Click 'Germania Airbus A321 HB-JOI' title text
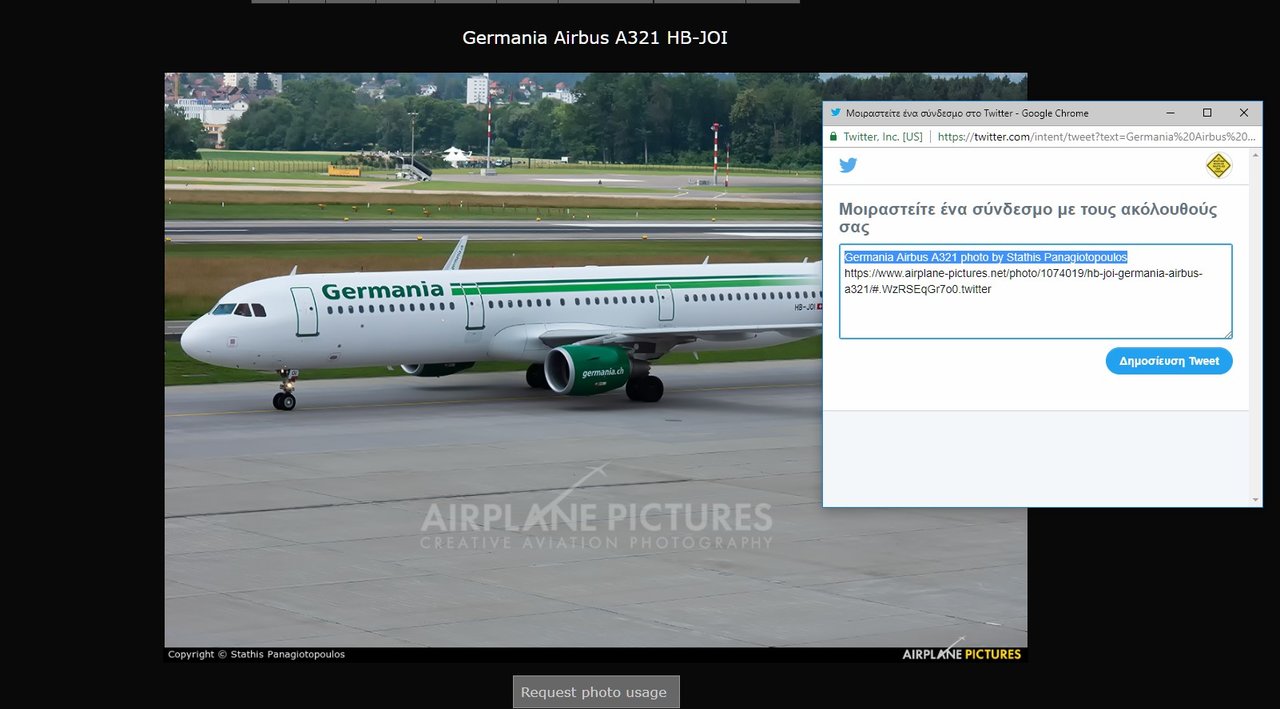 click(x=594, y=38)
